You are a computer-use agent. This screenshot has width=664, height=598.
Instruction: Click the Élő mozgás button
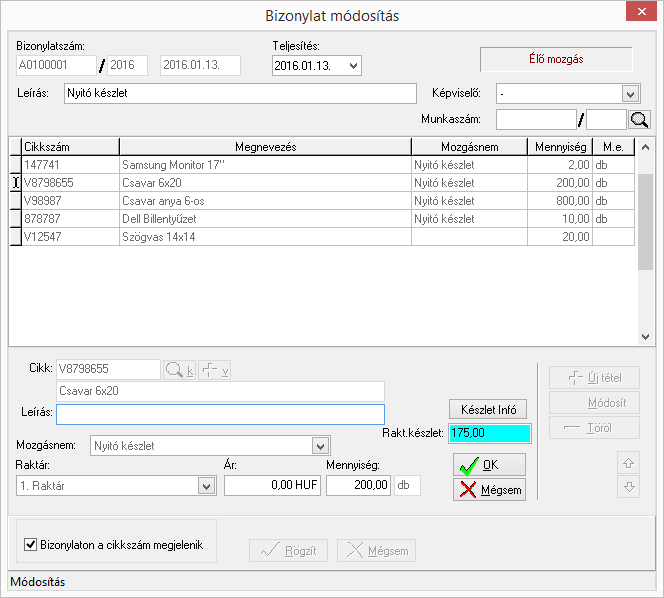[556, 59]
